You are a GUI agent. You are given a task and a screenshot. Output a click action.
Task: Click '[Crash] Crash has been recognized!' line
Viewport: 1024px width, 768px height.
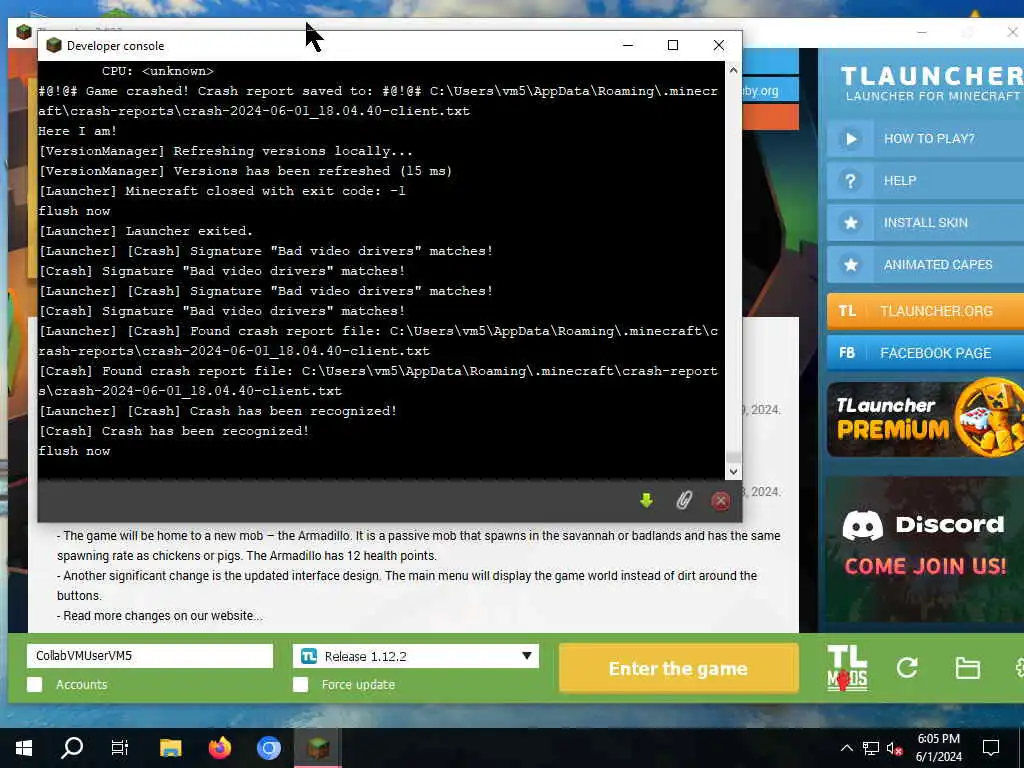pos(174,431)
